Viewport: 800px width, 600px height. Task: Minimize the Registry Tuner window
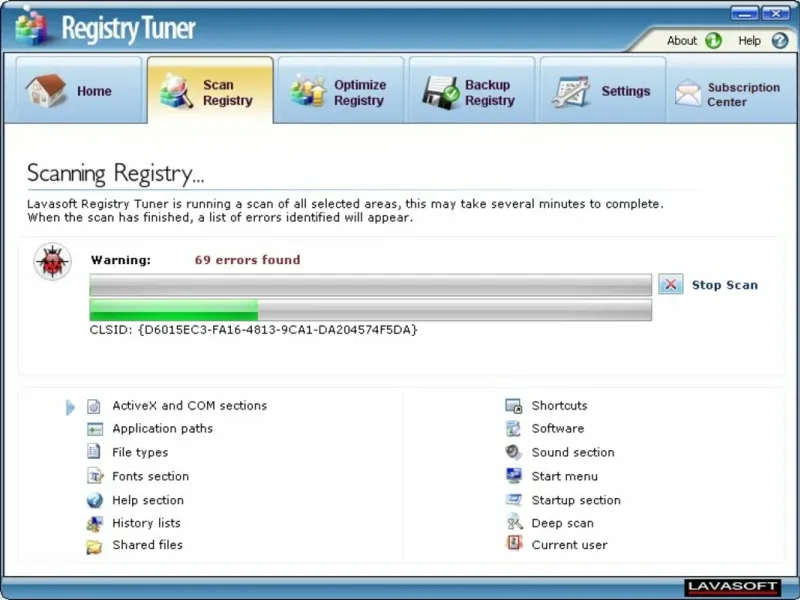click(744, 13)
